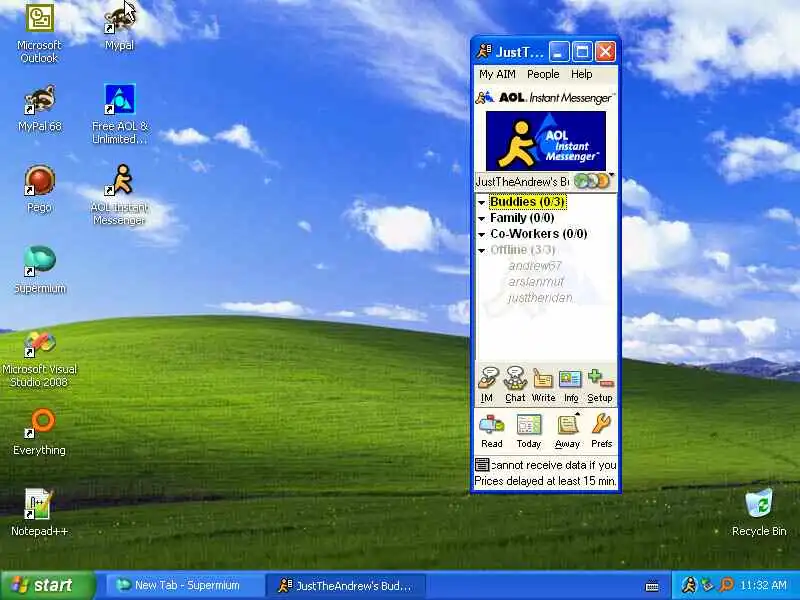This screenshot has width=800, height=600.
Task: Select the Family (0/0) group
Action: (522, 218)
